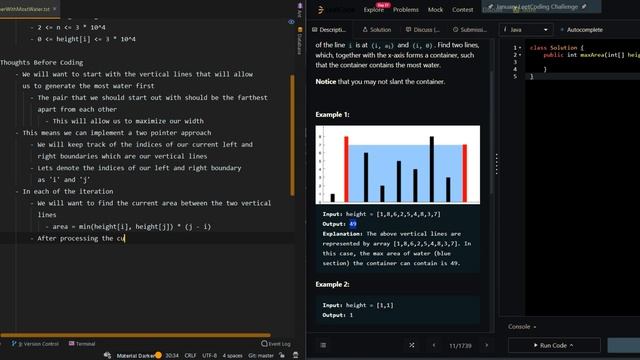640x360 pixels.
Task: Click the 'public int maxArea' code line
Action: click(x=591, y=55)
